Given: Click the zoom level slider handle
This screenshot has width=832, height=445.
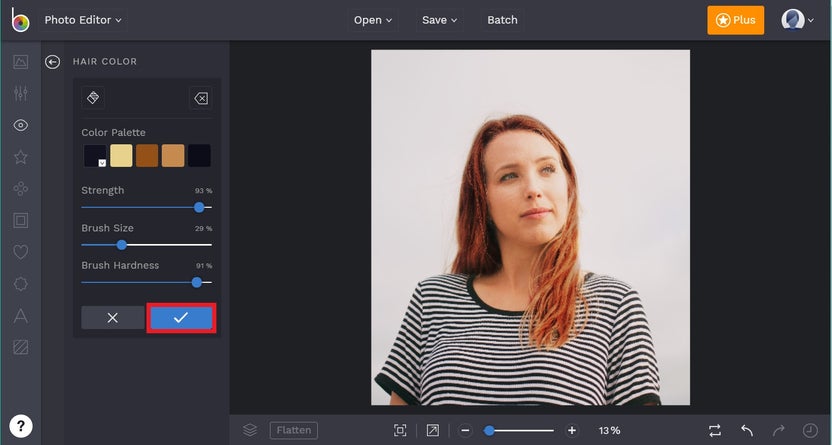Looking at the screenshot, I should tap(489, 431).
